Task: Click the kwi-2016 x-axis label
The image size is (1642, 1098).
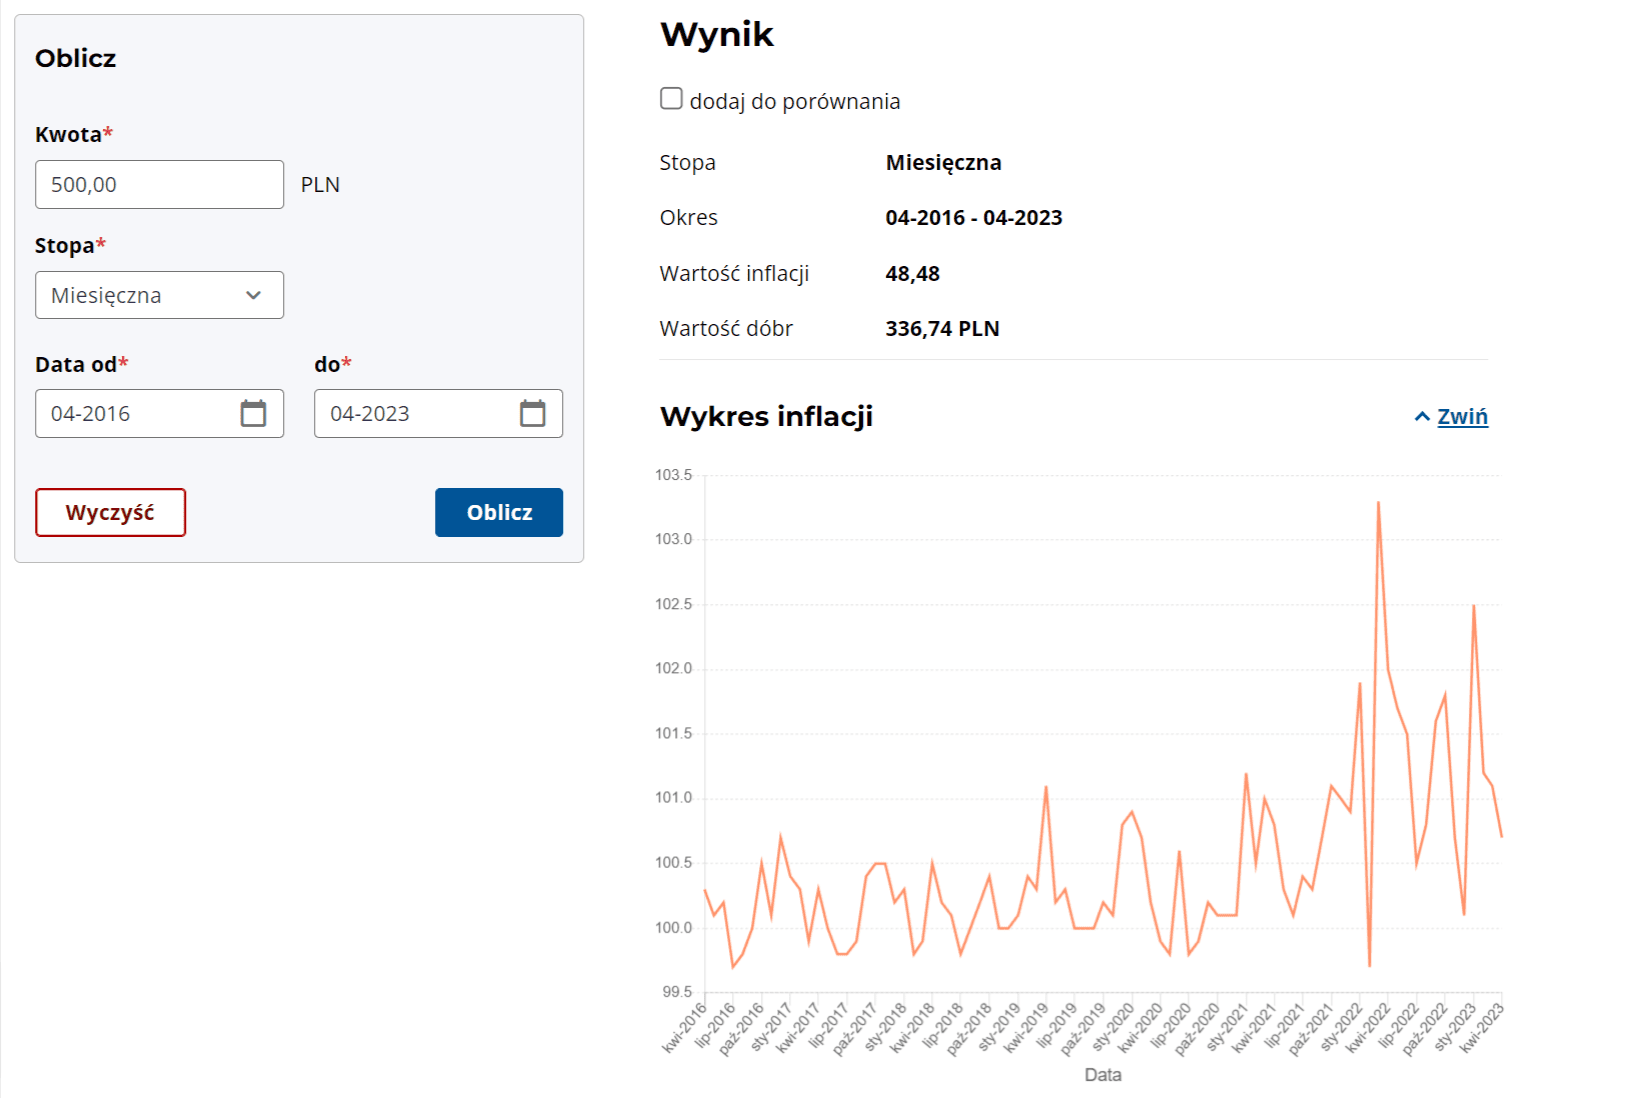Action: coord(684,1028)
